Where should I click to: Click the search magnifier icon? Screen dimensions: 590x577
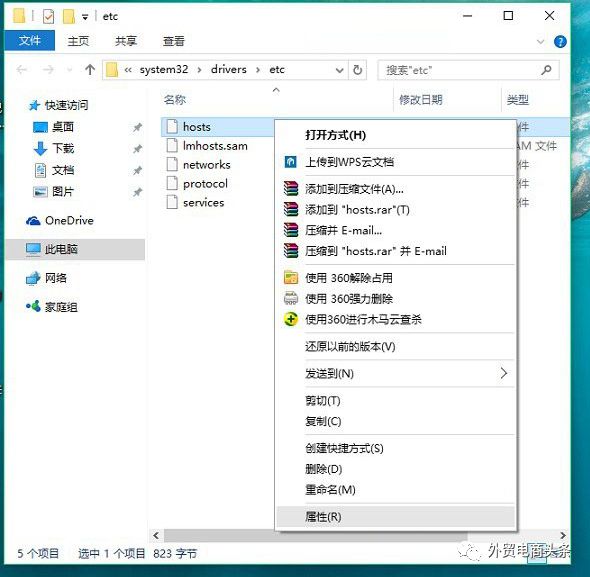[546, 70]
